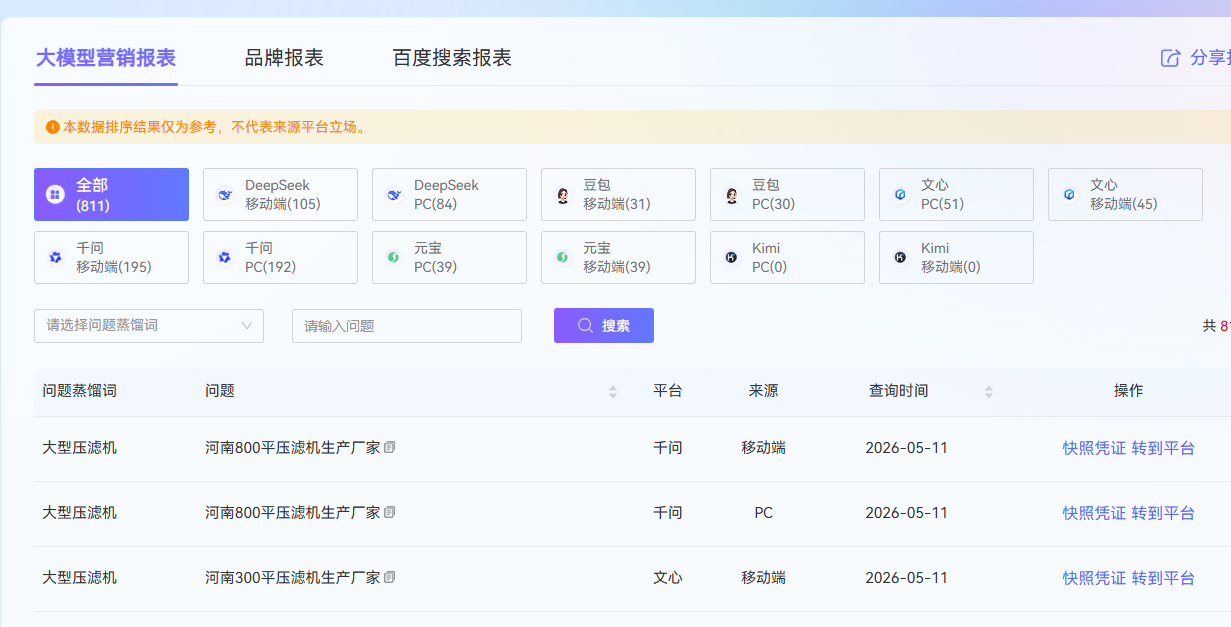Click 平台 column header
The image size is (1231, 627).
[668, 391]
